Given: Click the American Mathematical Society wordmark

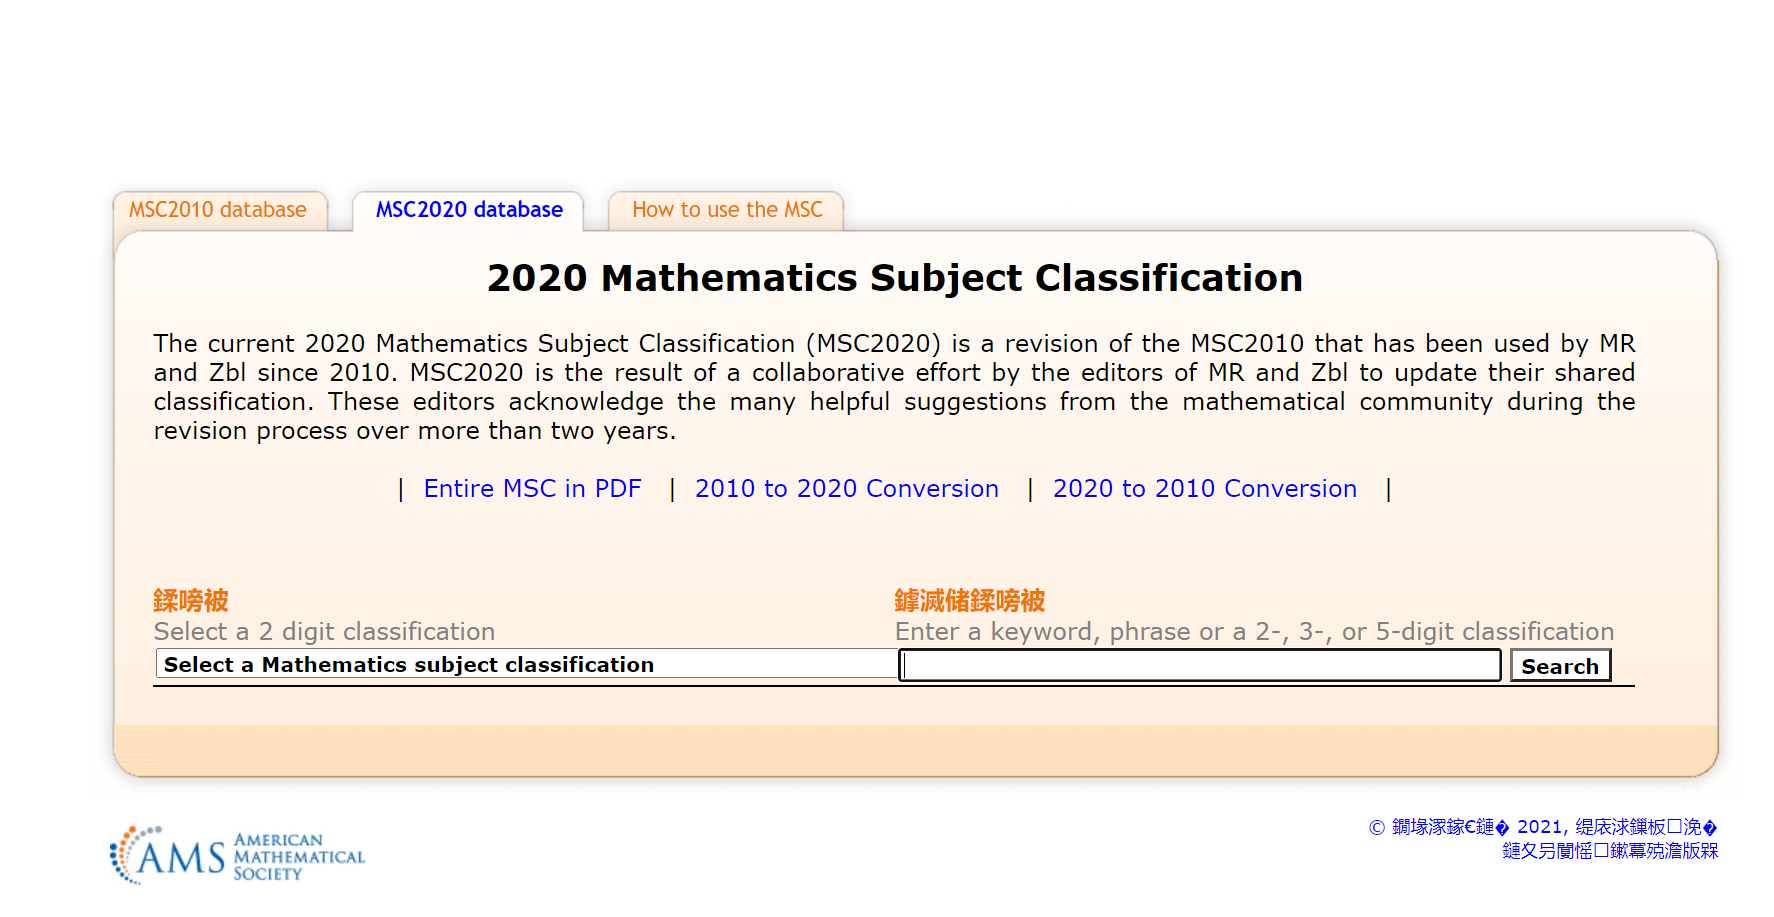Looking at the screenshot, I should pos(299,854).
